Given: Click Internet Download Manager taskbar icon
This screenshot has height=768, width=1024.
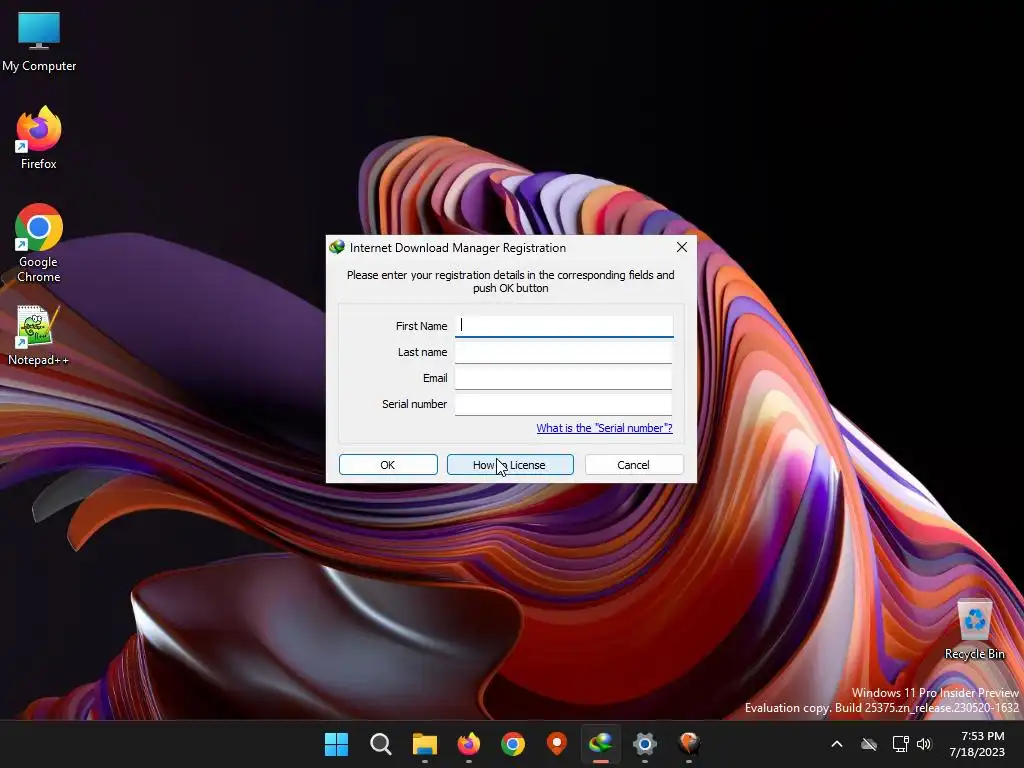Looking at the screenshot, I should coord(600,744).
